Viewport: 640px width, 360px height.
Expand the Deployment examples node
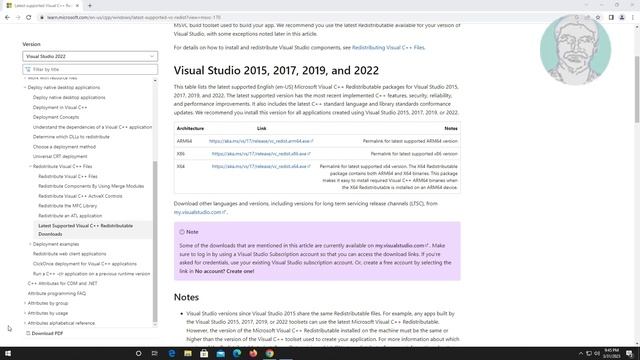click(30, 244)
